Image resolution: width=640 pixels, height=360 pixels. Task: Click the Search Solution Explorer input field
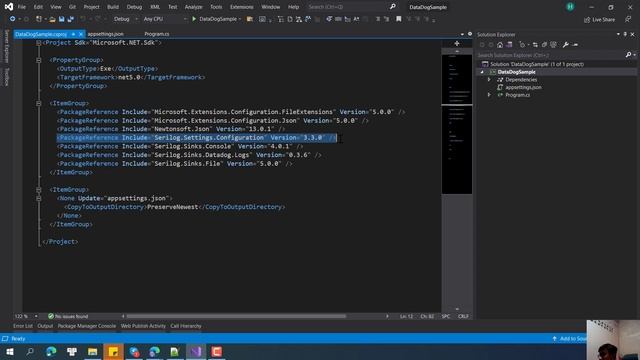[x=551, y=55]
